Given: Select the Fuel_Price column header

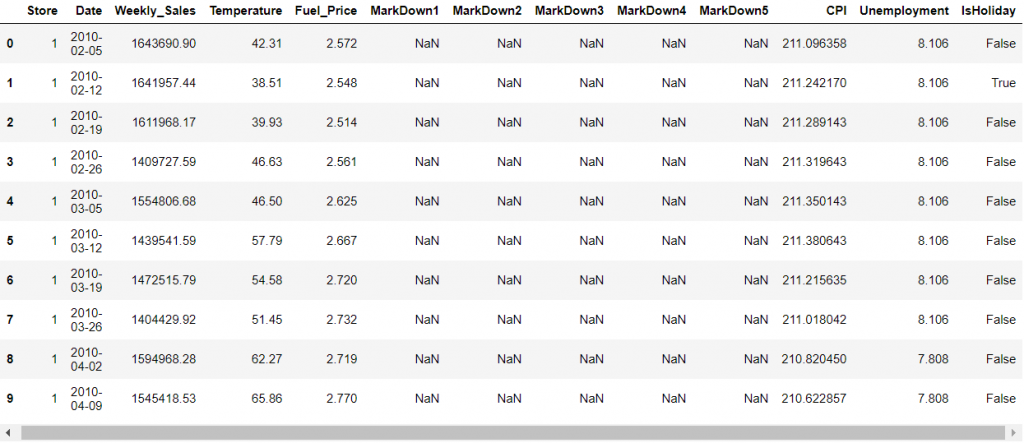Looking at the screenshot, I should [327, 11].
